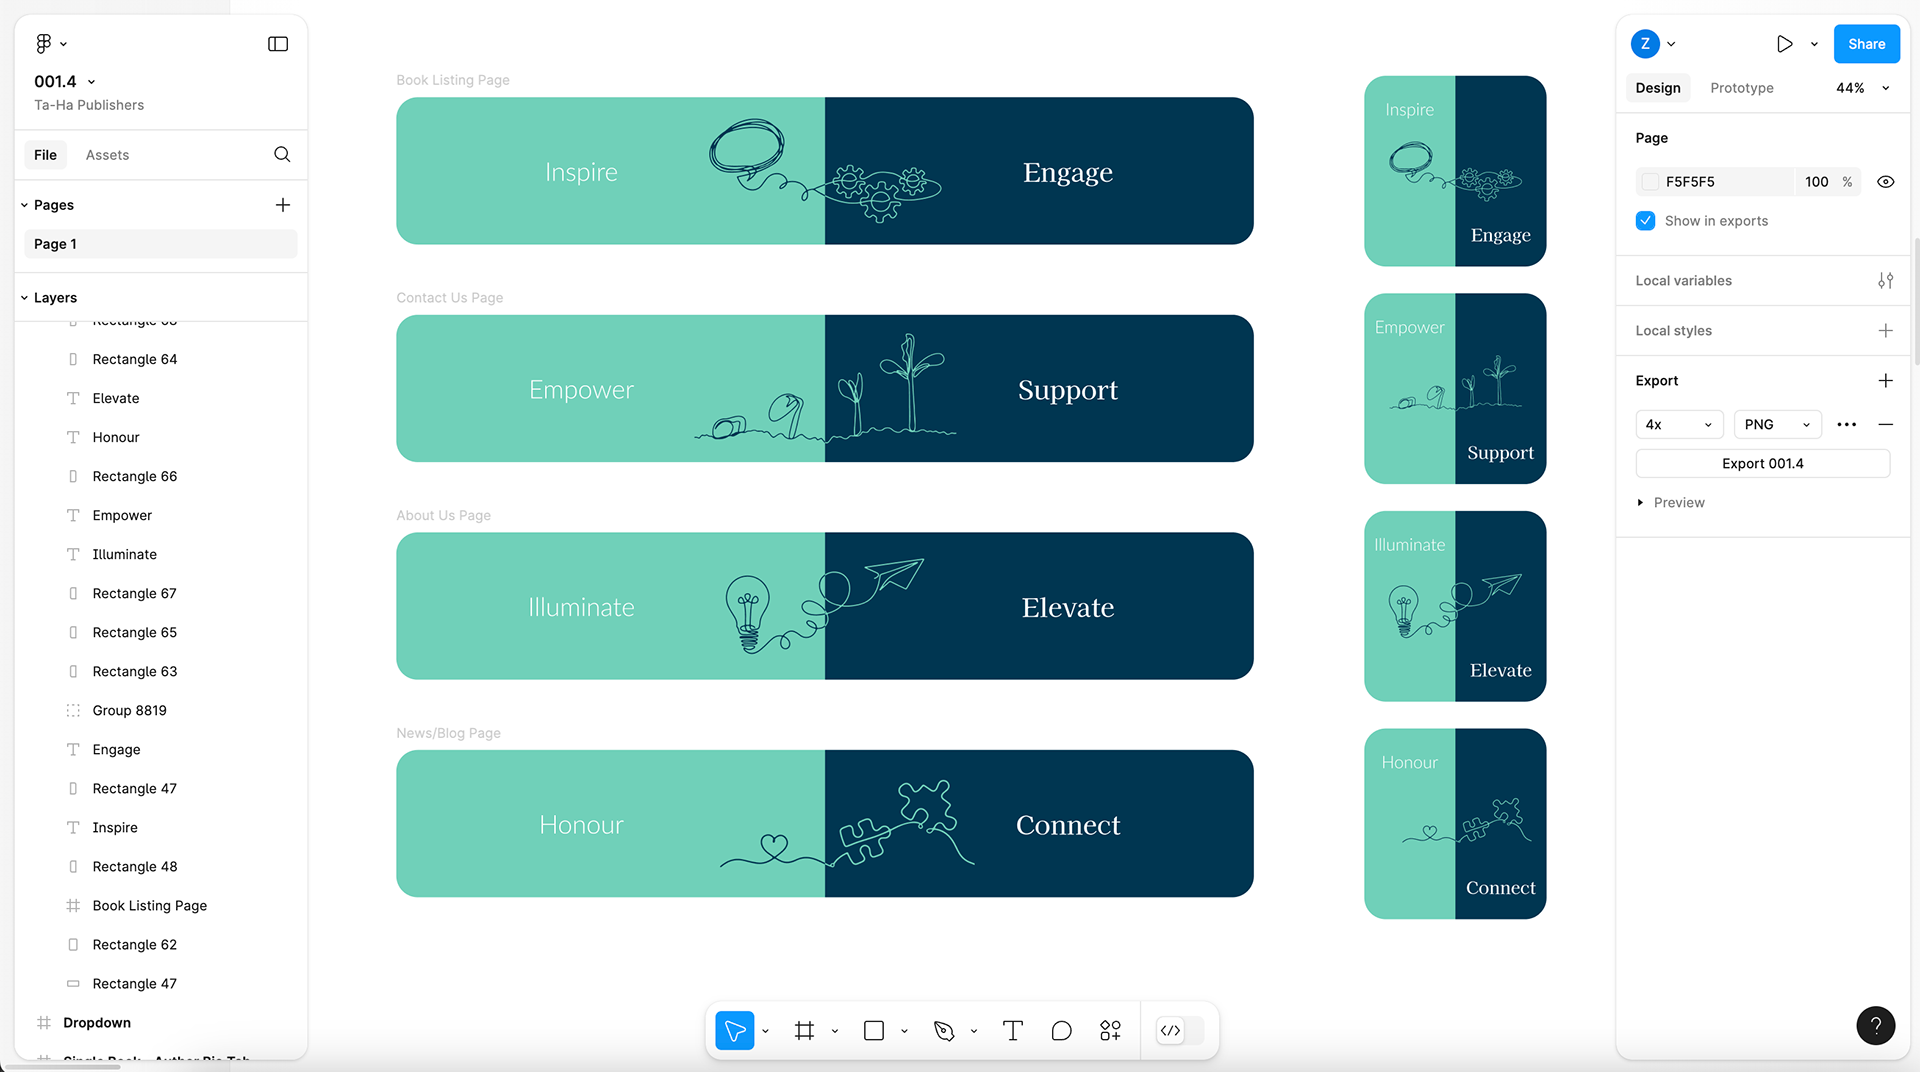Open Move tool options chevron
Viewport: 1920px width, 1072px height.
765,1031
